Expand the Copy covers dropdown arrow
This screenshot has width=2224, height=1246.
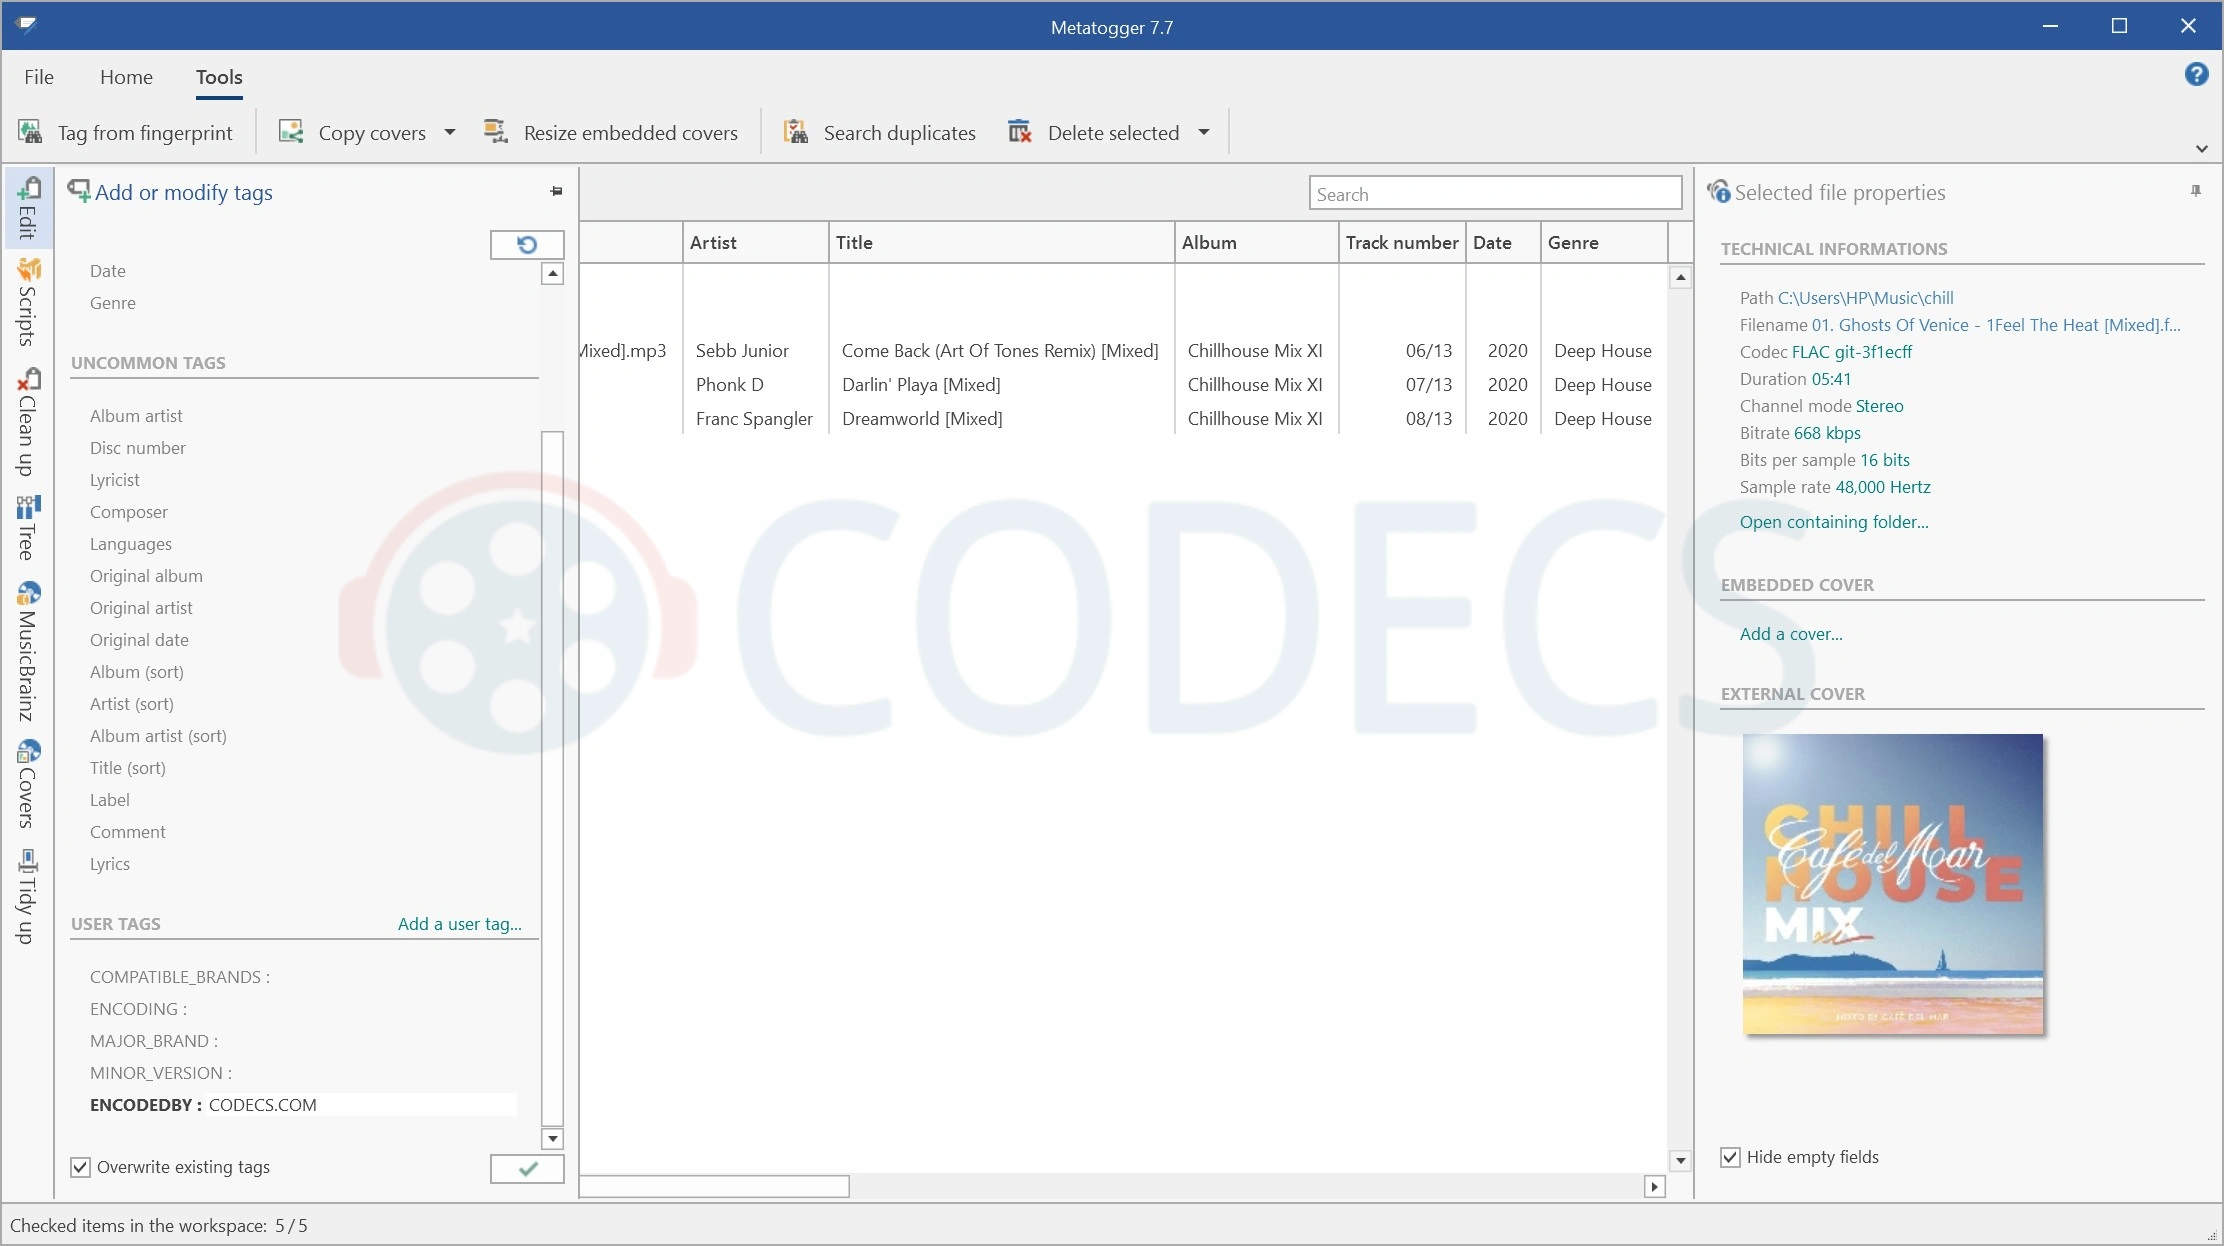450,132
